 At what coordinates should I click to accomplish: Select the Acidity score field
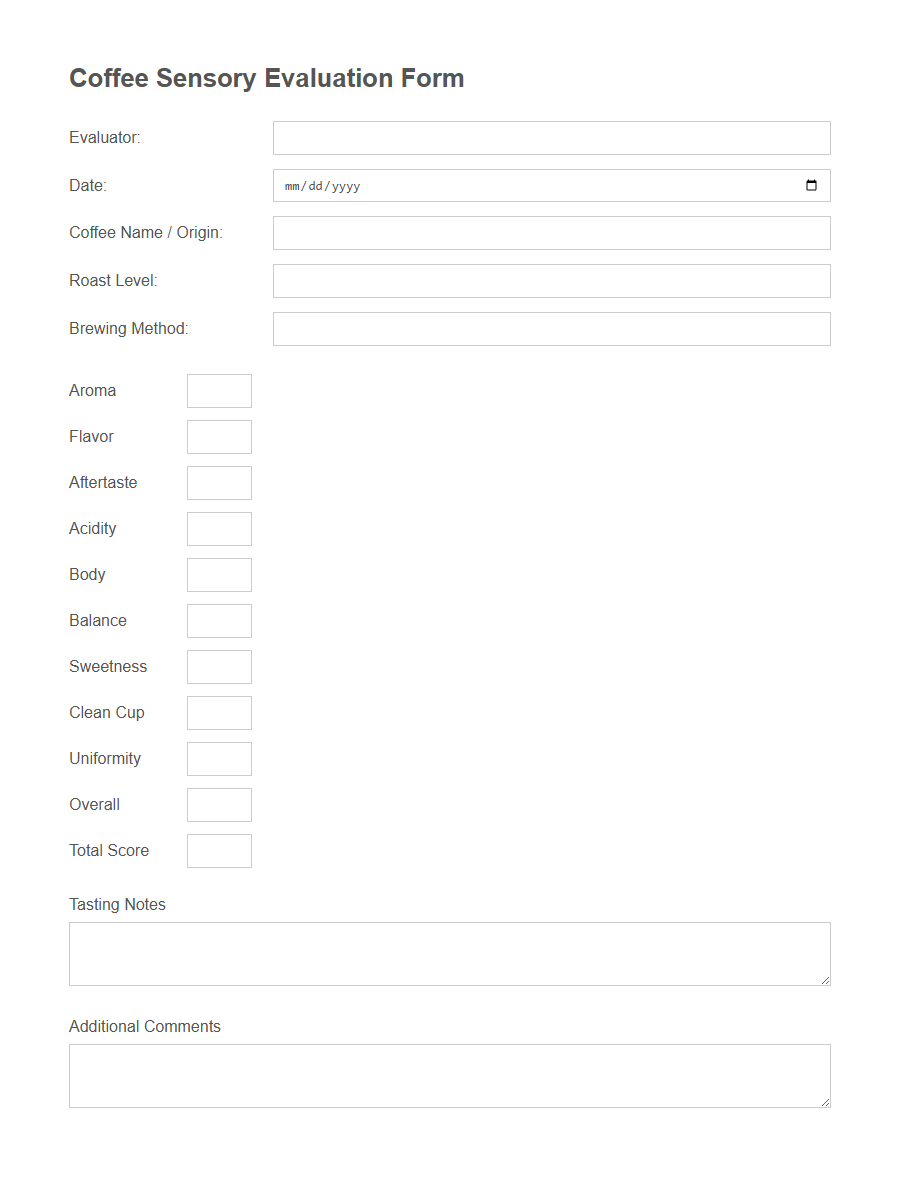click(x=218, y=528)
